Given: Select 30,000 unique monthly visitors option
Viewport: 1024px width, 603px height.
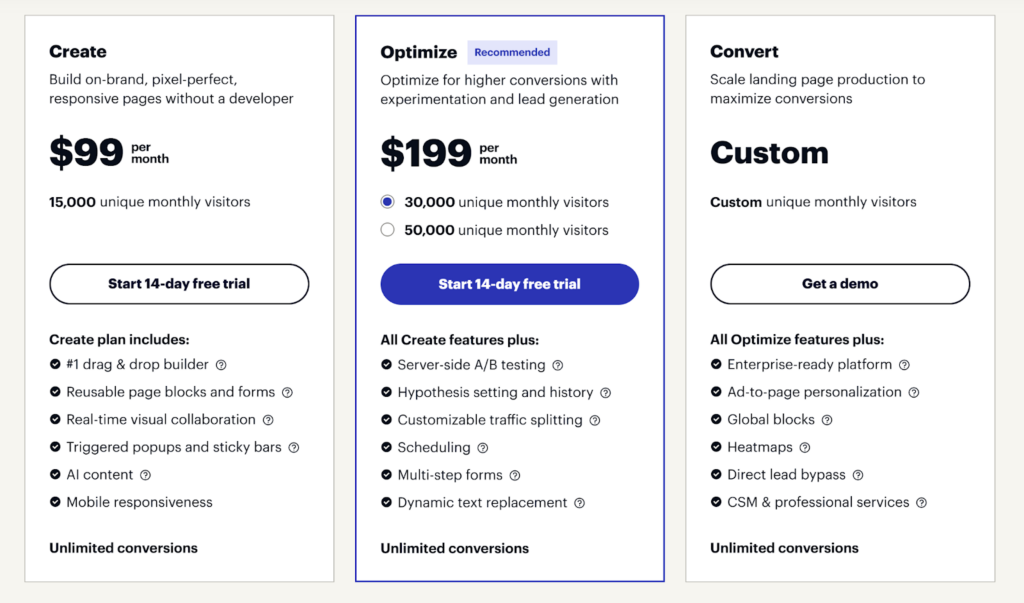Looking at the screenshot, I should [x=387, y=202].
